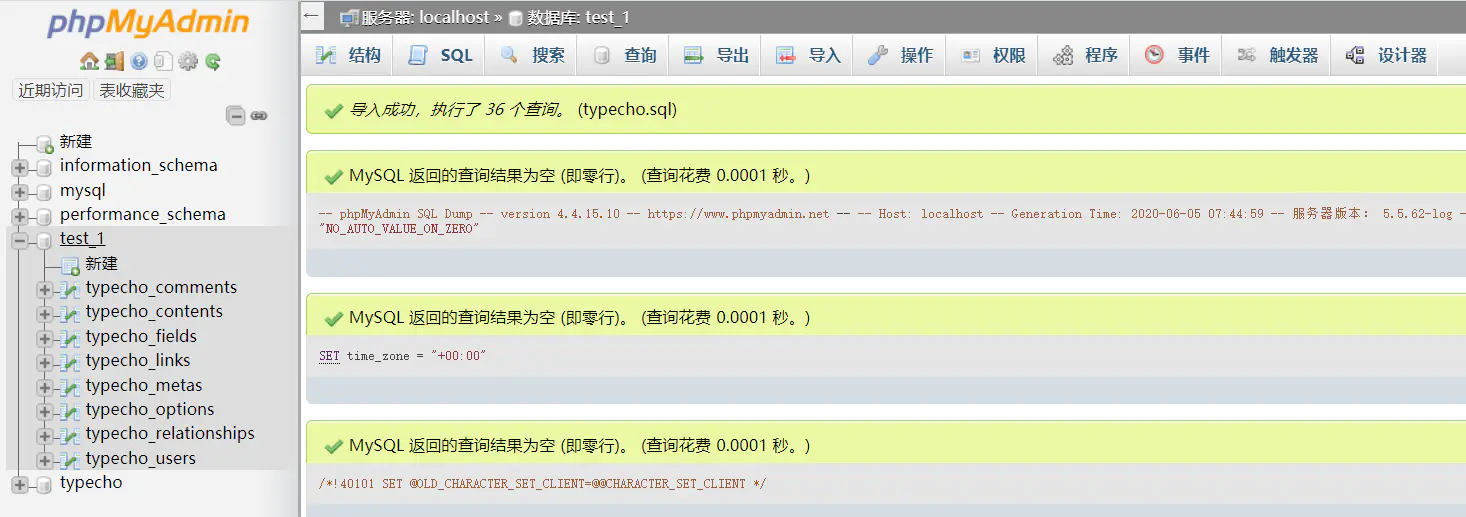Click 新建 to create a new database

point(76,142)
